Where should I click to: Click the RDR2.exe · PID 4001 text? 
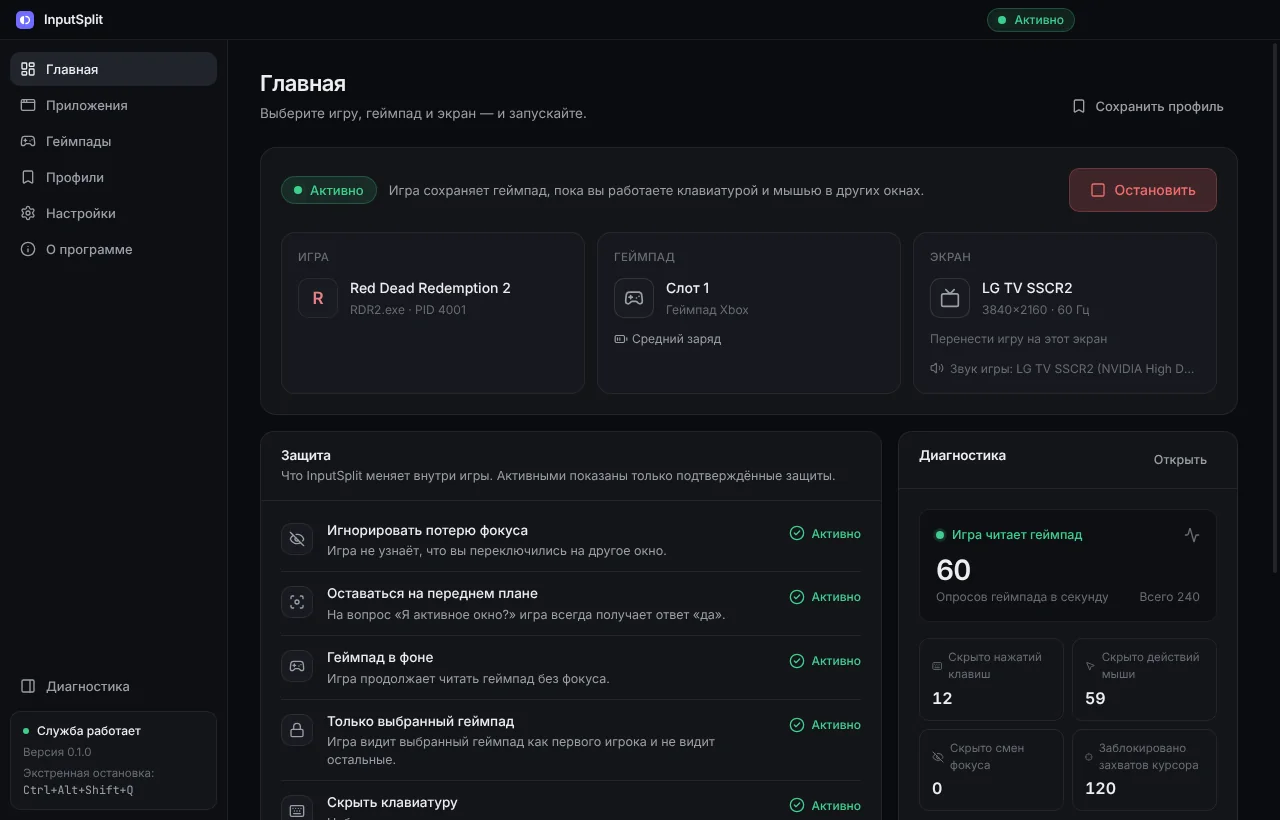pos(408,310)
